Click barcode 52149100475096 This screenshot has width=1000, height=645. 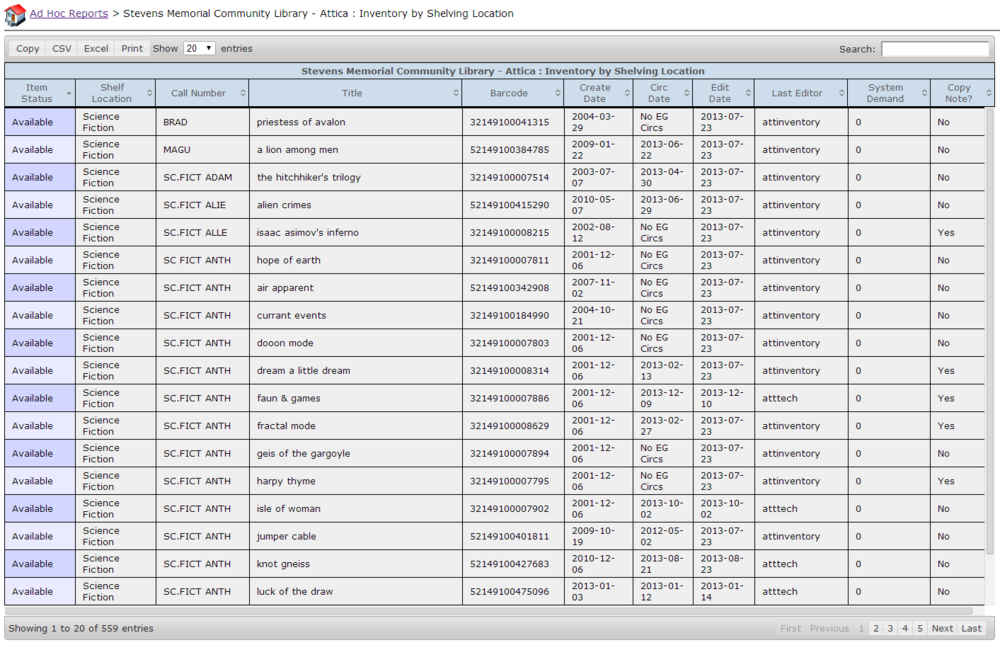tap(510, 591)
